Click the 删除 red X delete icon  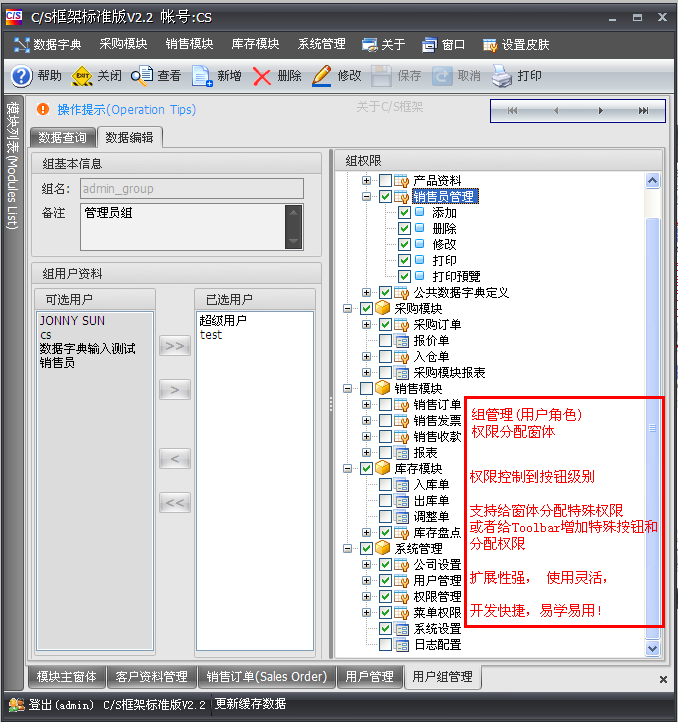point(262,76)
